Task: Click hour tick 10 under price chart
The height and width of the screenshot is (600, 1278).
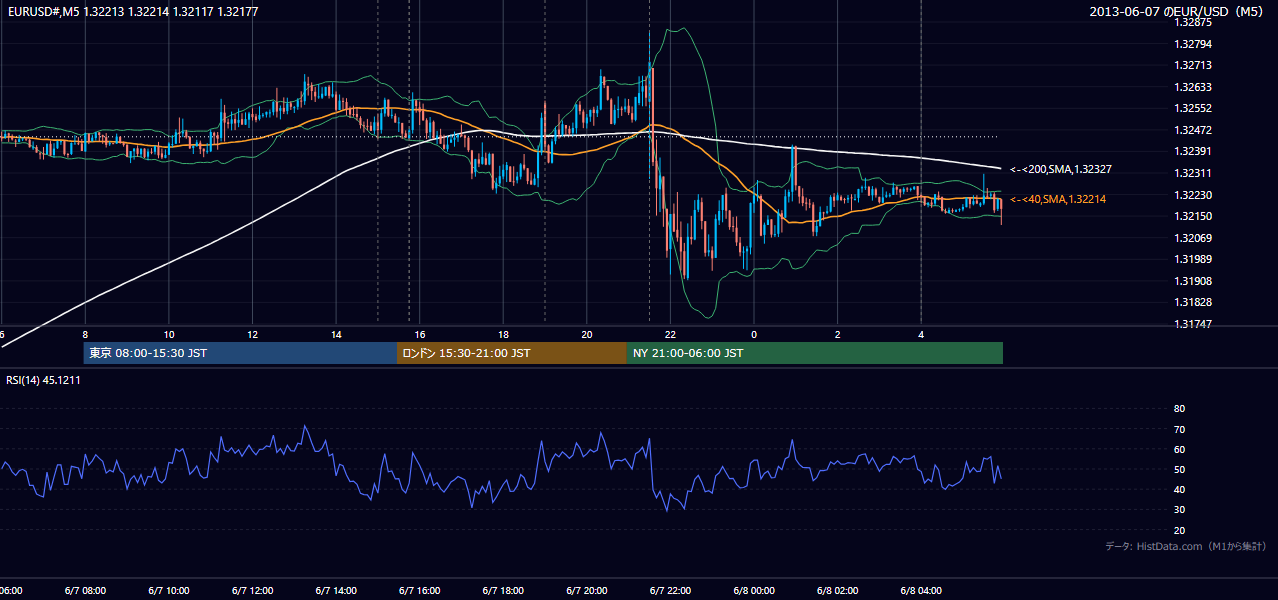Action: coord(169,334)
